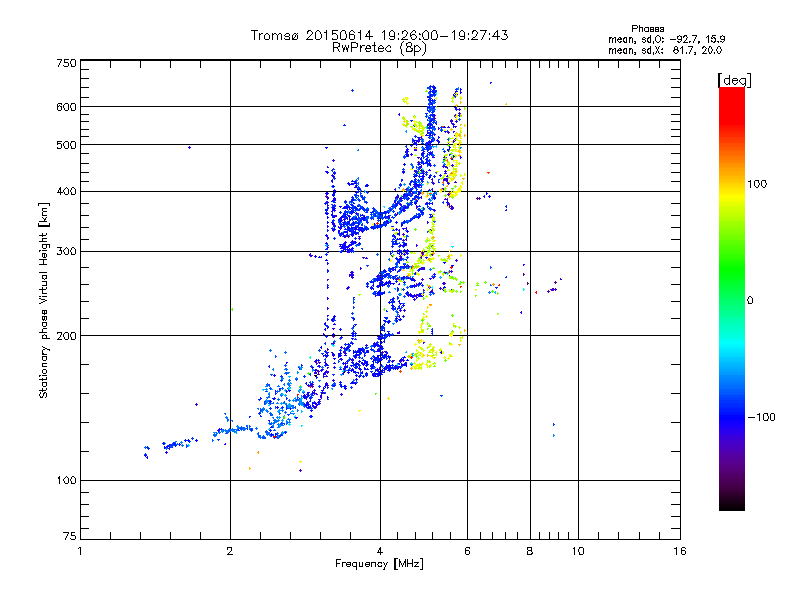
Task: Click the y-axis tick '750'
Action: click(66, 63)
